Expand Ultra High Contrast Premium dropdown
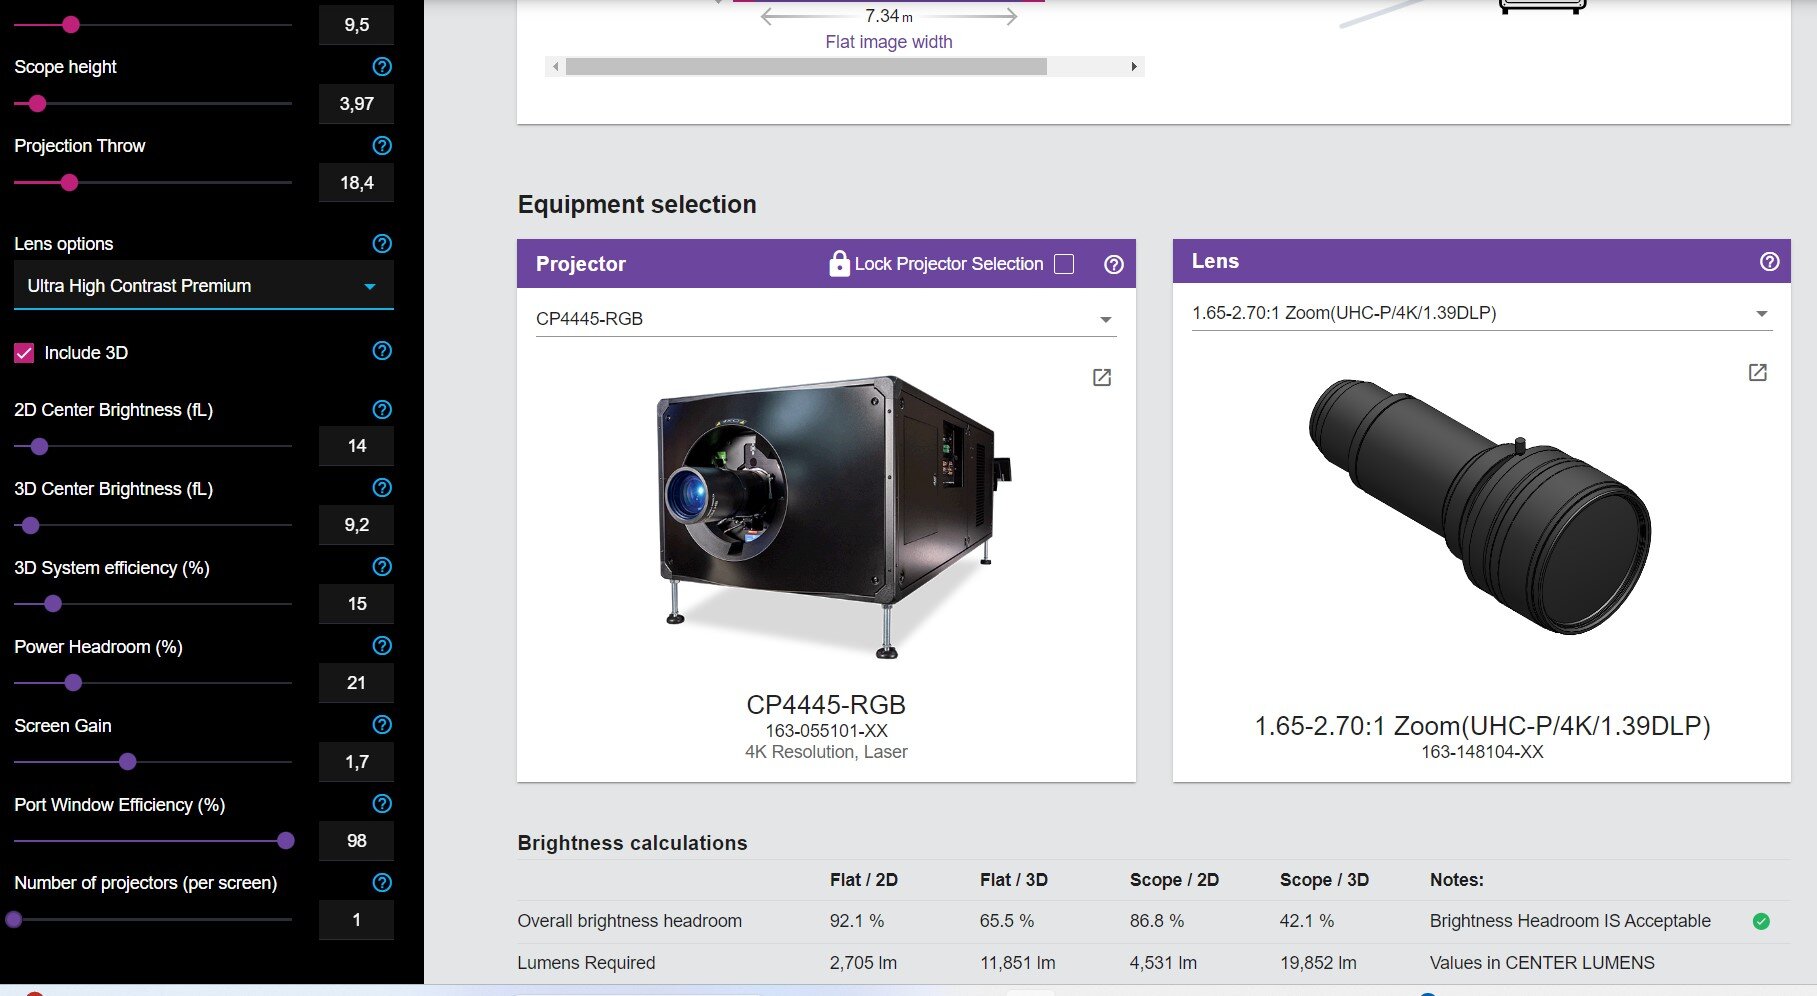 point(203,286)
